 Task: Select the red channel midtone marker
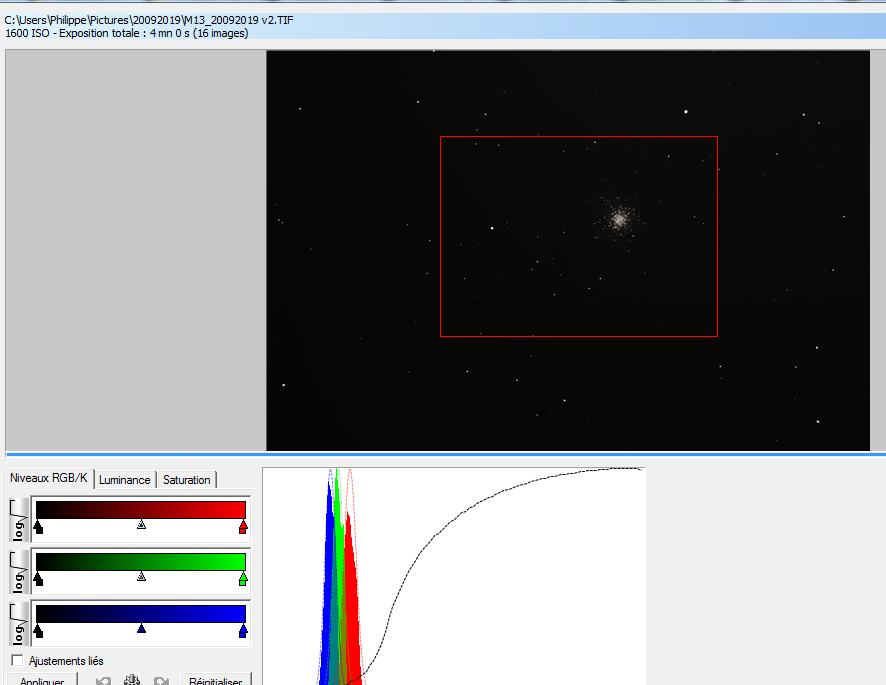click(x=141, y=524)
